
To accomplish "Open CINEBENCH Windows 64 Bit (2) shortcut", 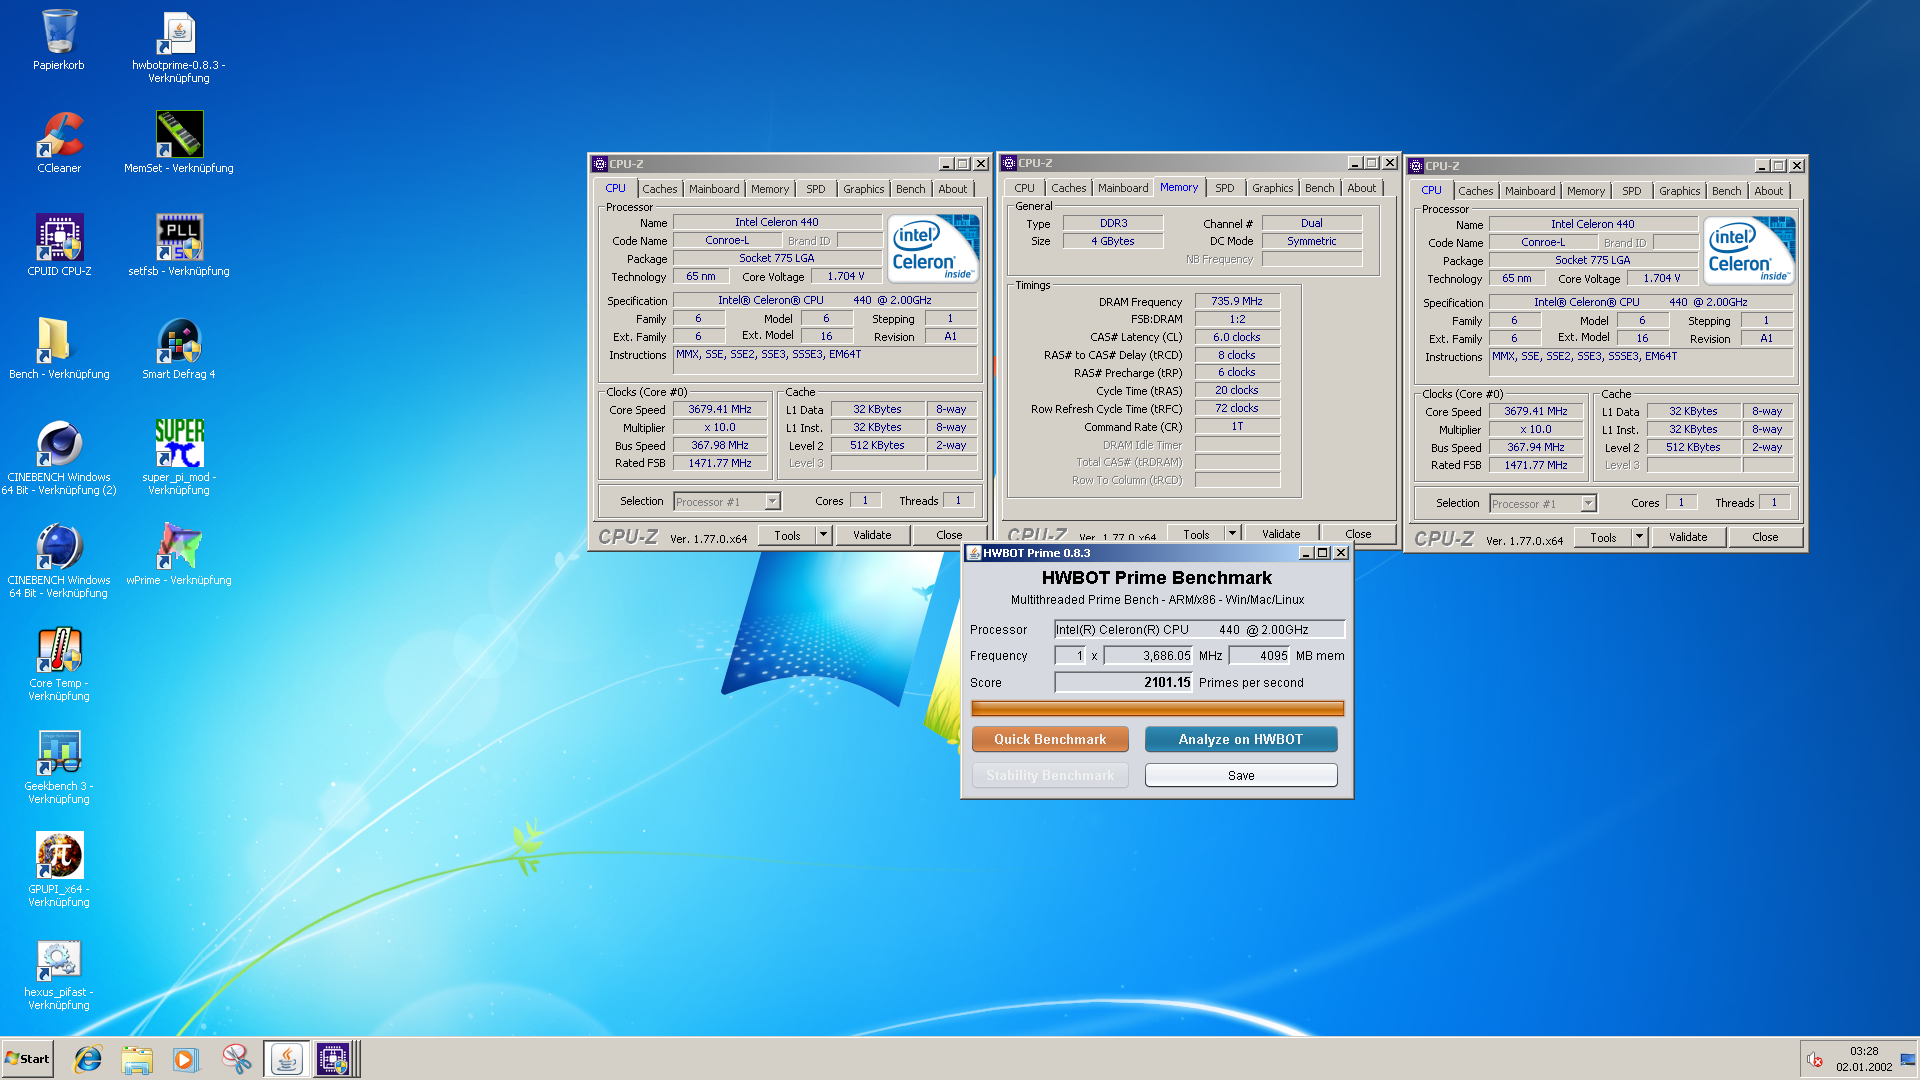I will pos(59,458).
